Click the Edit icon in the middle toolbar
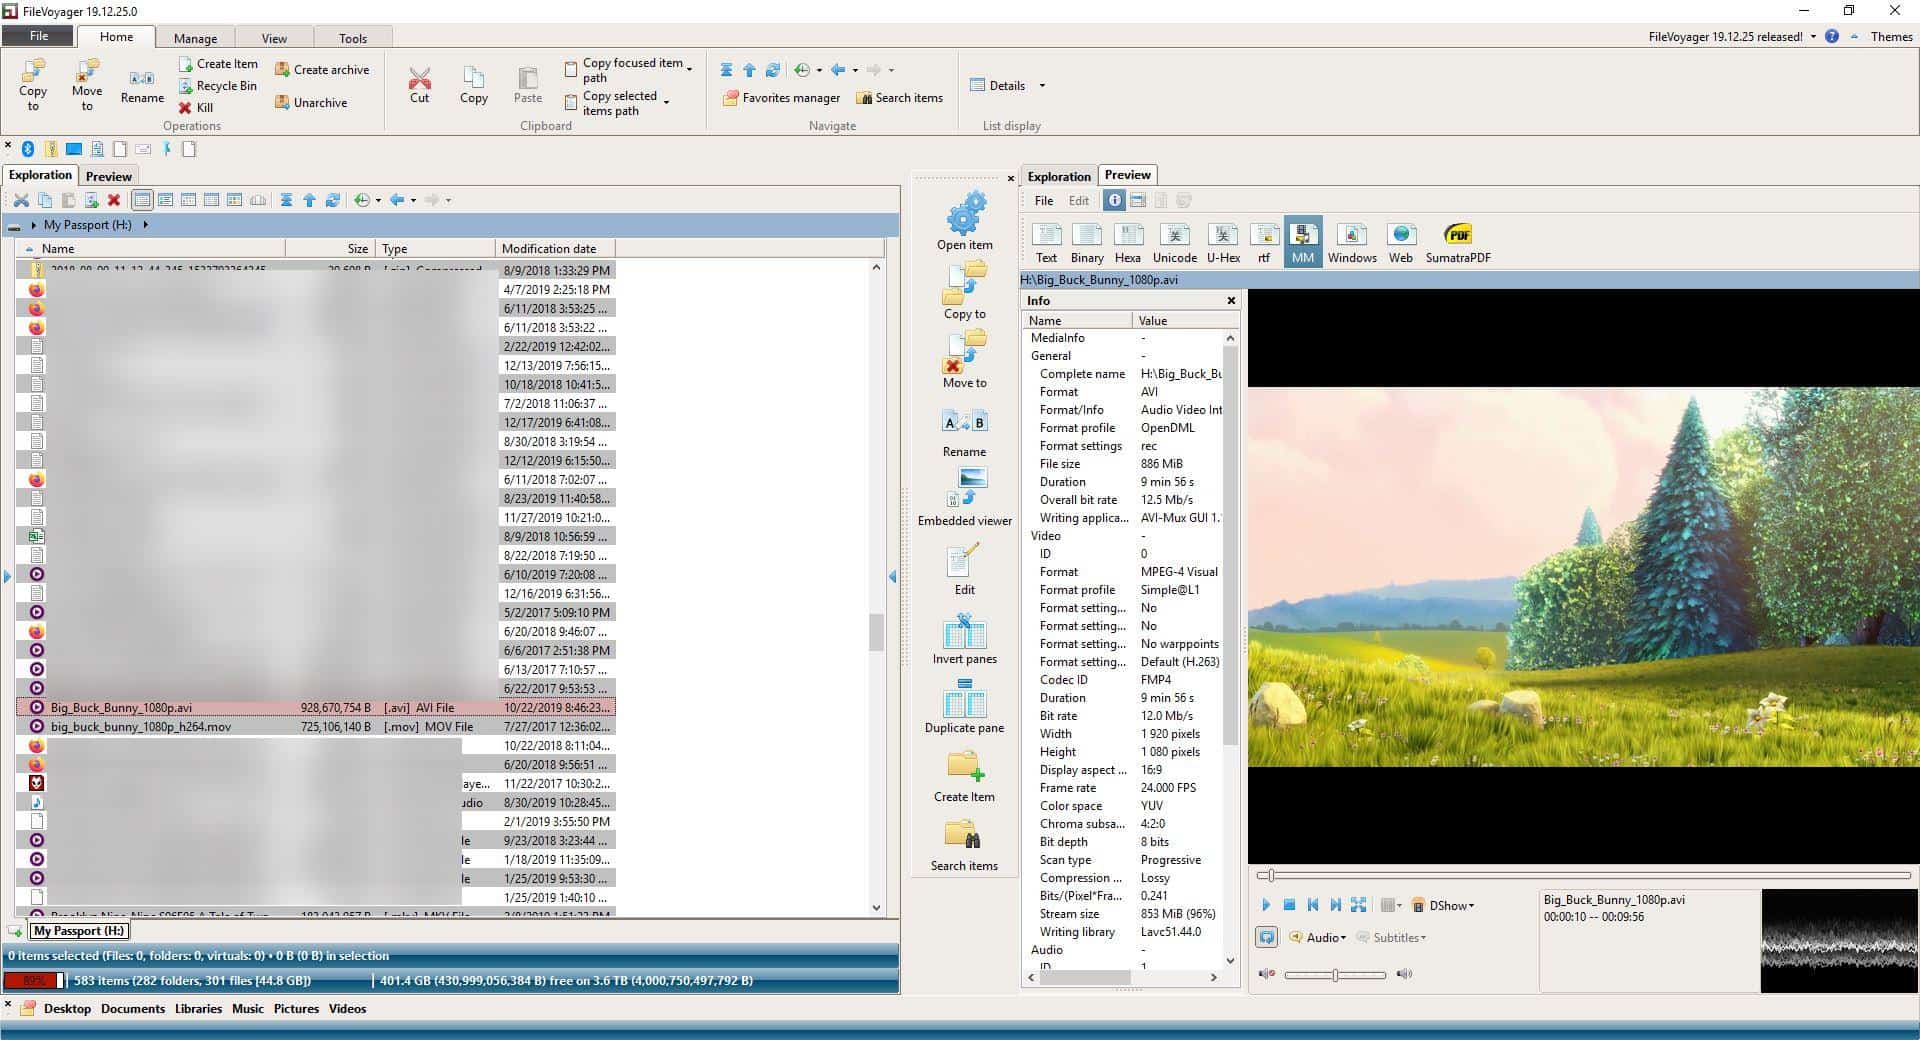Screen dimensions: 1920x1040 pyautogui.click(x=965, y=567)
